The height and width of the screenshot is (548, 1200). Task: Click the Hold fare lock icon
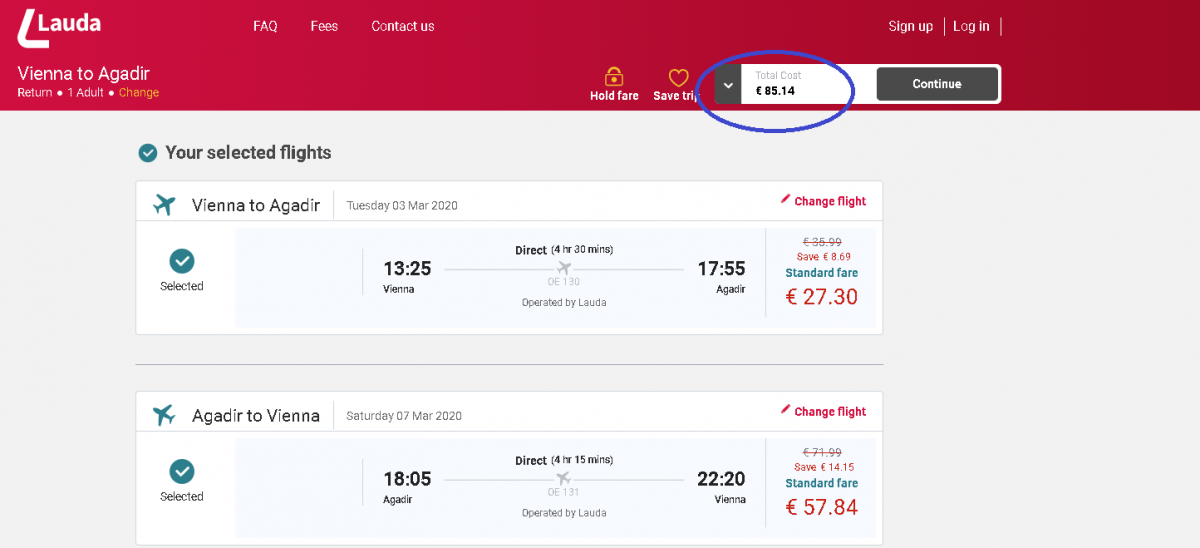(614, 77)
